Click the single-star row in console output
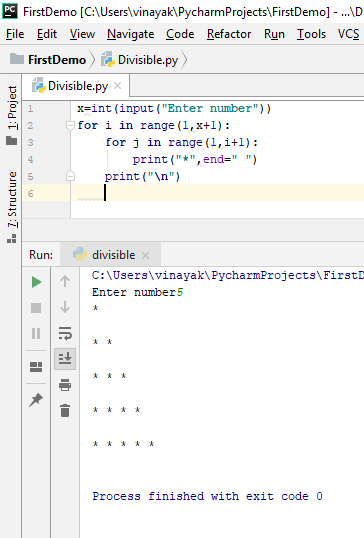The width and height of the screenshot is (364, 538). pos(96,308)
